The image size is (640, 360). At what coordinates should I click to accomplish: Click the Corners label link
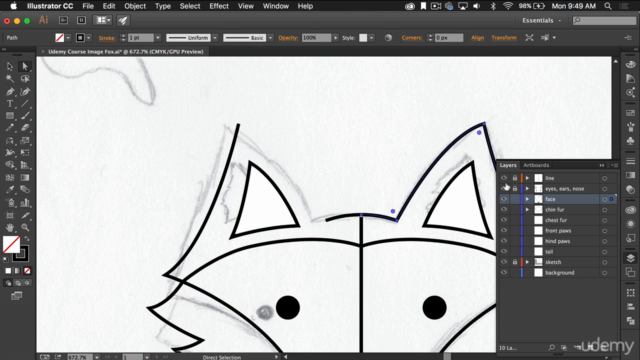(411, 38)
